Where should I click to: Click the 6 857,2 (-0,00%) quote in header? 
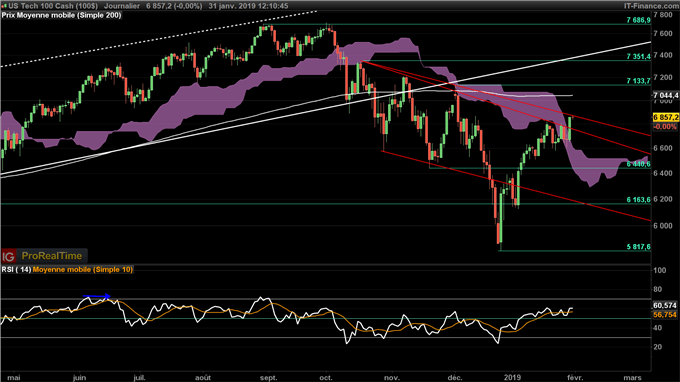(174, 6)
